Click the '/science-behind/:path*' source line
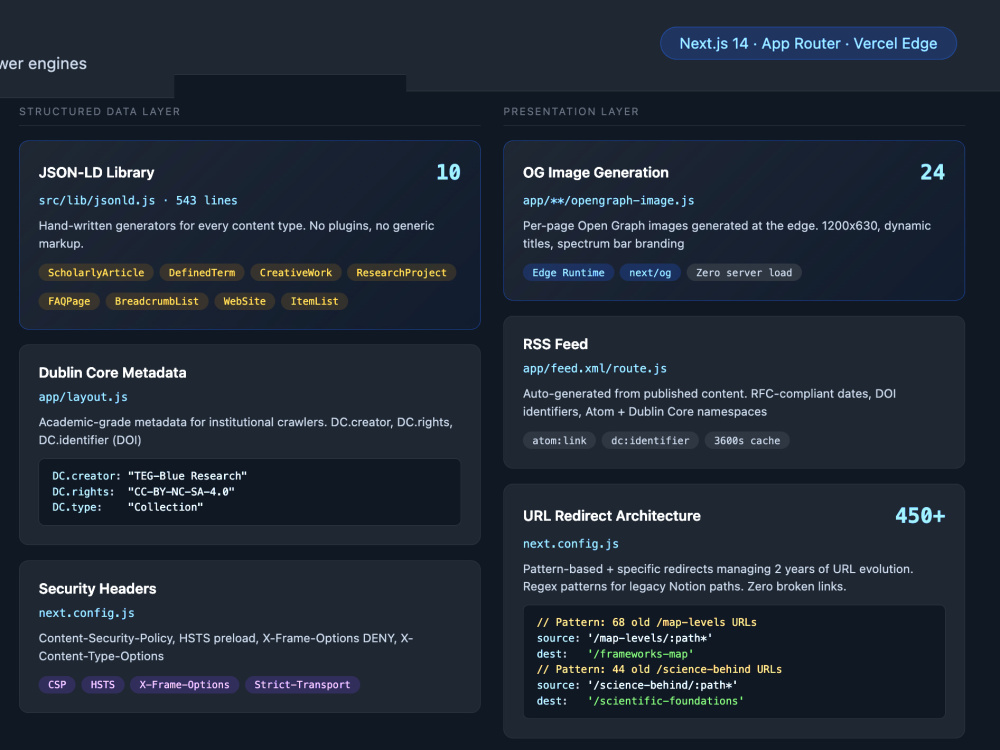 coord(637,685)
